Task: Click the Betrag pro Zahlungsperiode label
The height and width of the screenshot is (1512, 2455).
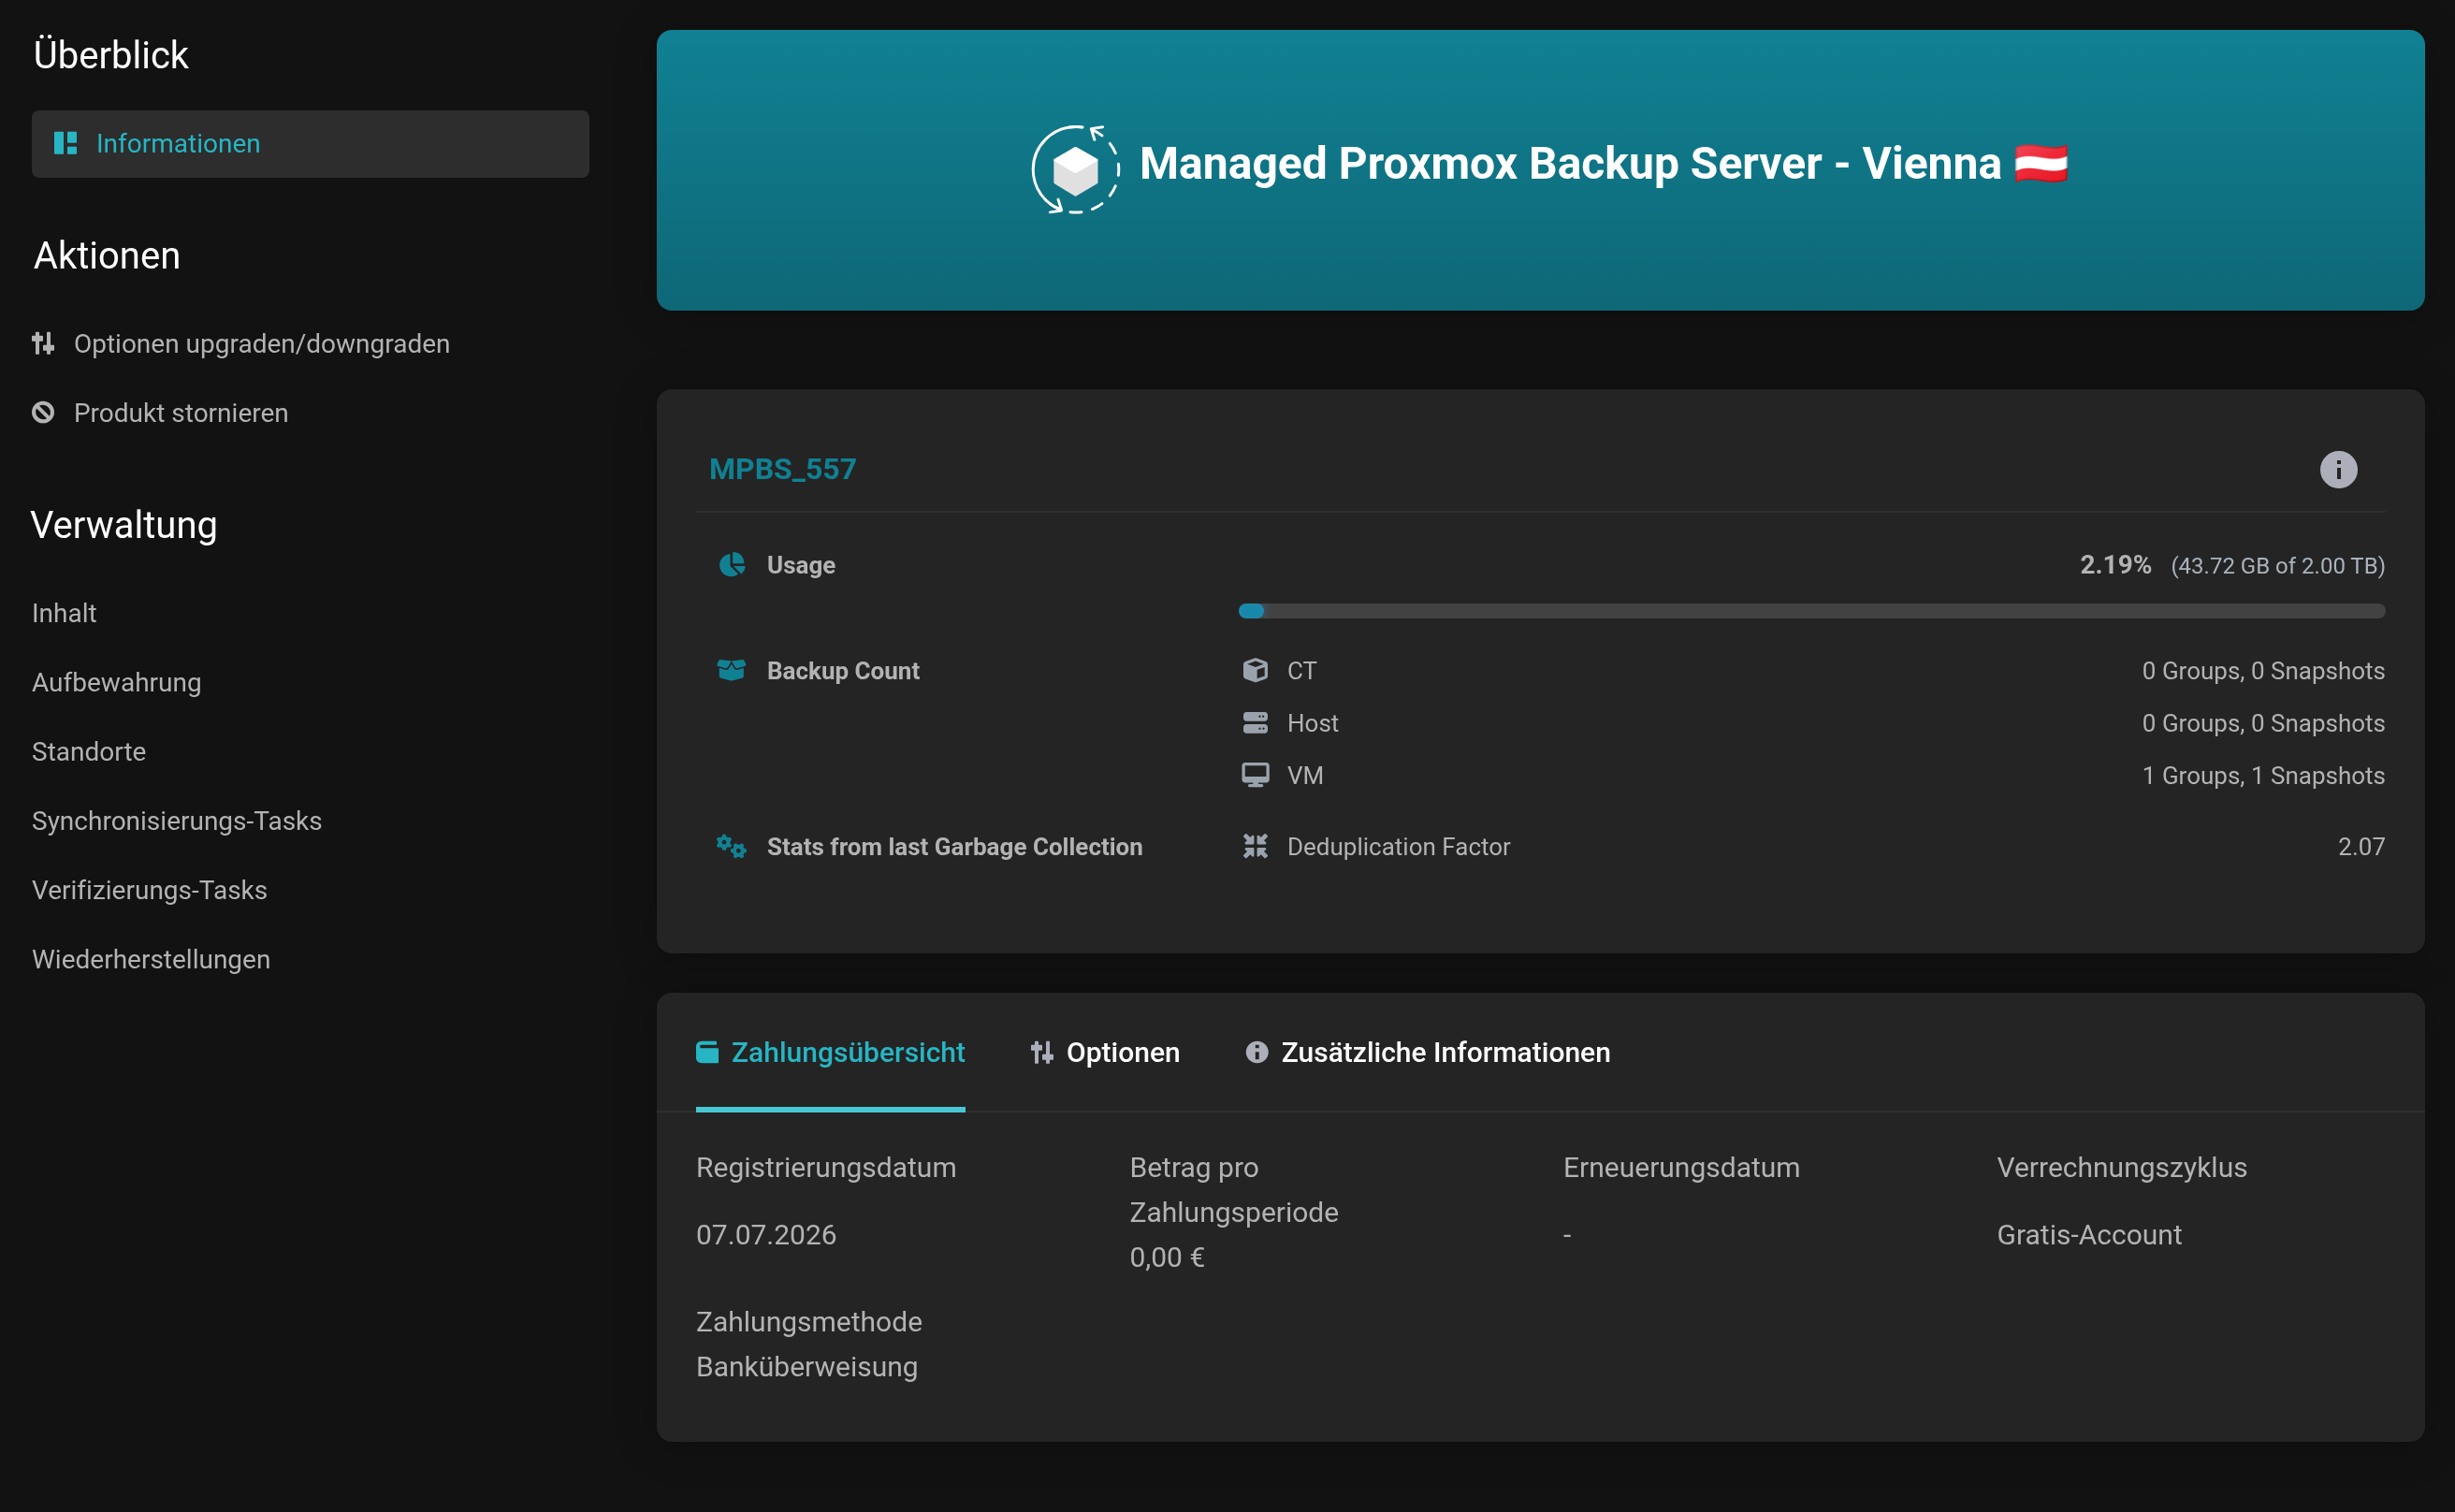Action: click(x=1233, y=1190)
